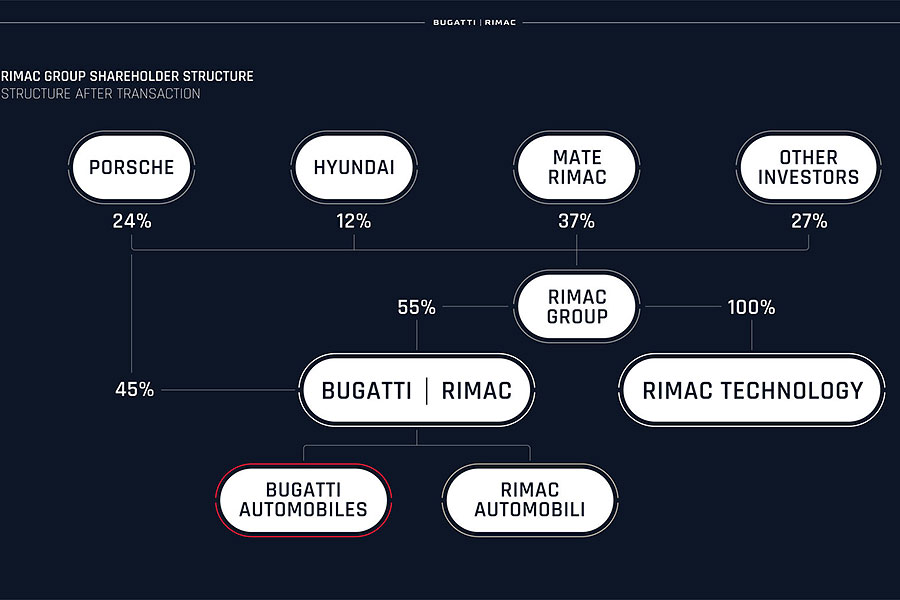
Task: Click the 12% label under Hyundai
Action: (x=354, y=222)
